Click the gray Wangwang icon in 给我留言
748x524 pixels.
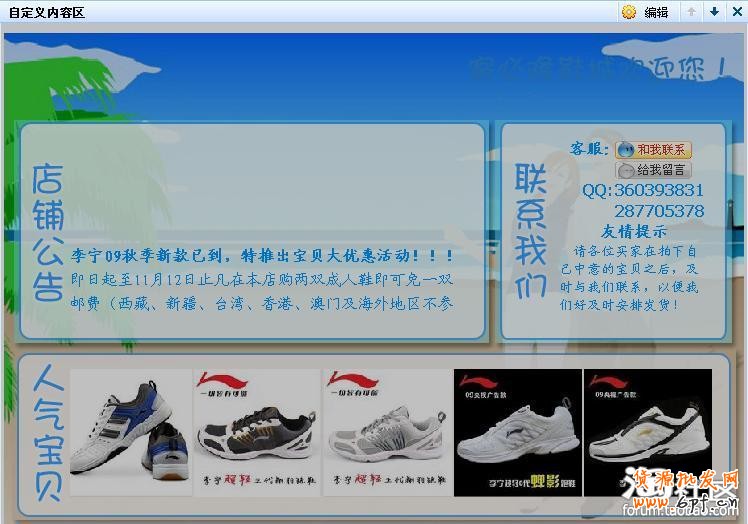pos(626,170)
